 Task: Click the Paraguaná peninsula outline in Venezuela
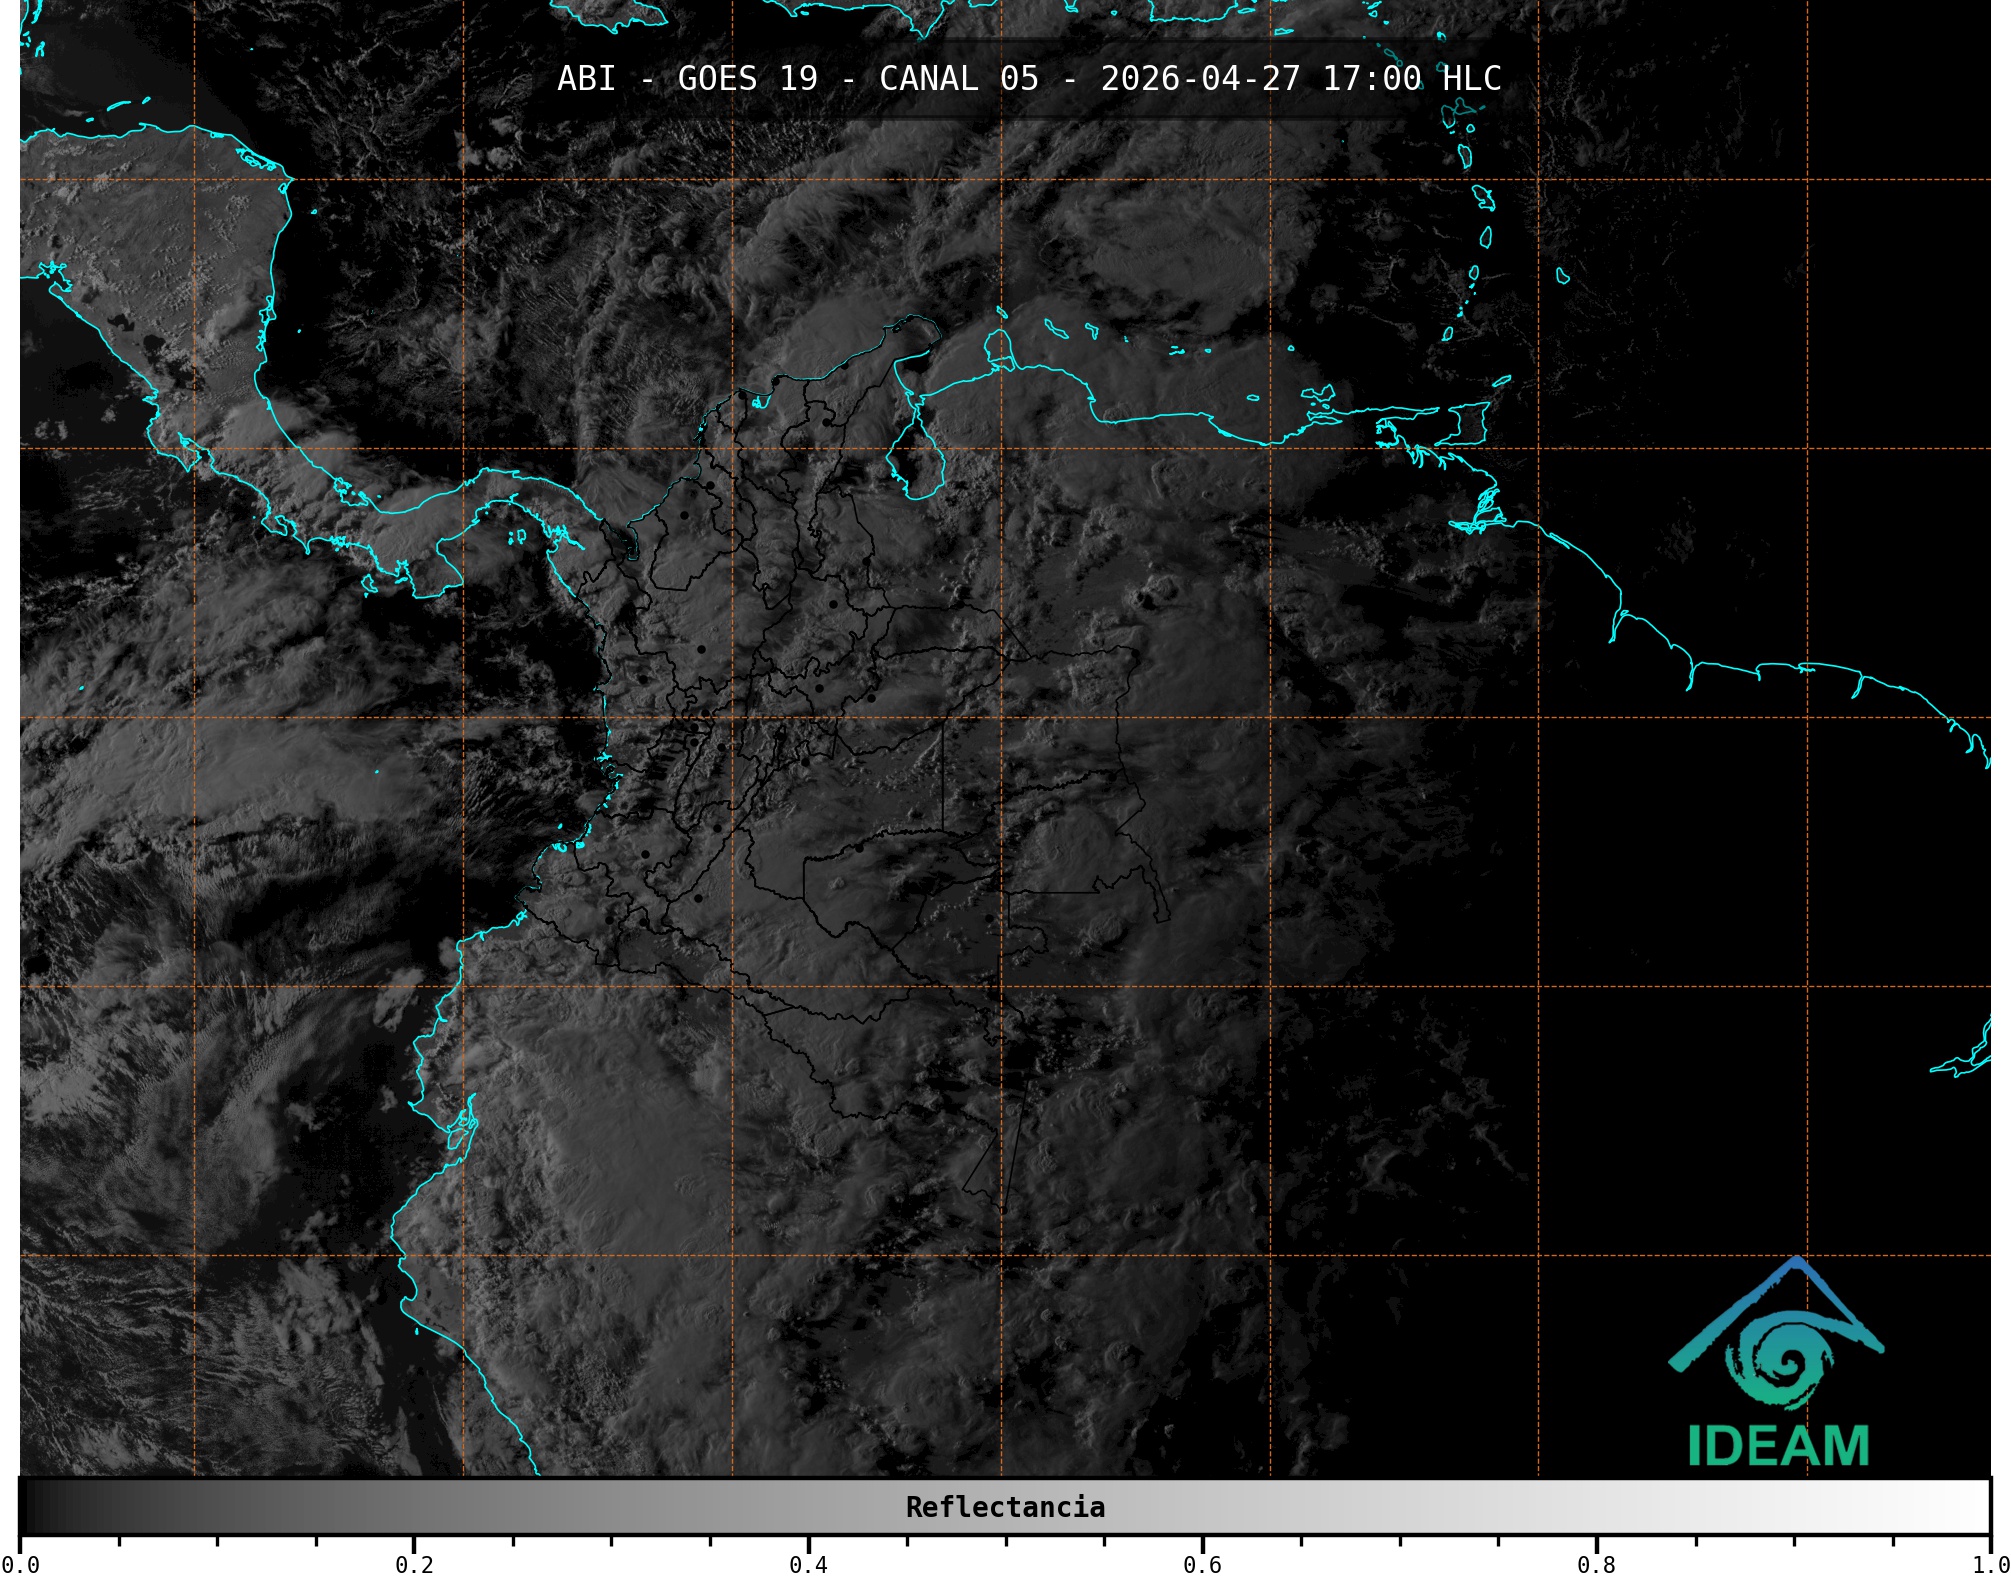(x=997, y=347)
